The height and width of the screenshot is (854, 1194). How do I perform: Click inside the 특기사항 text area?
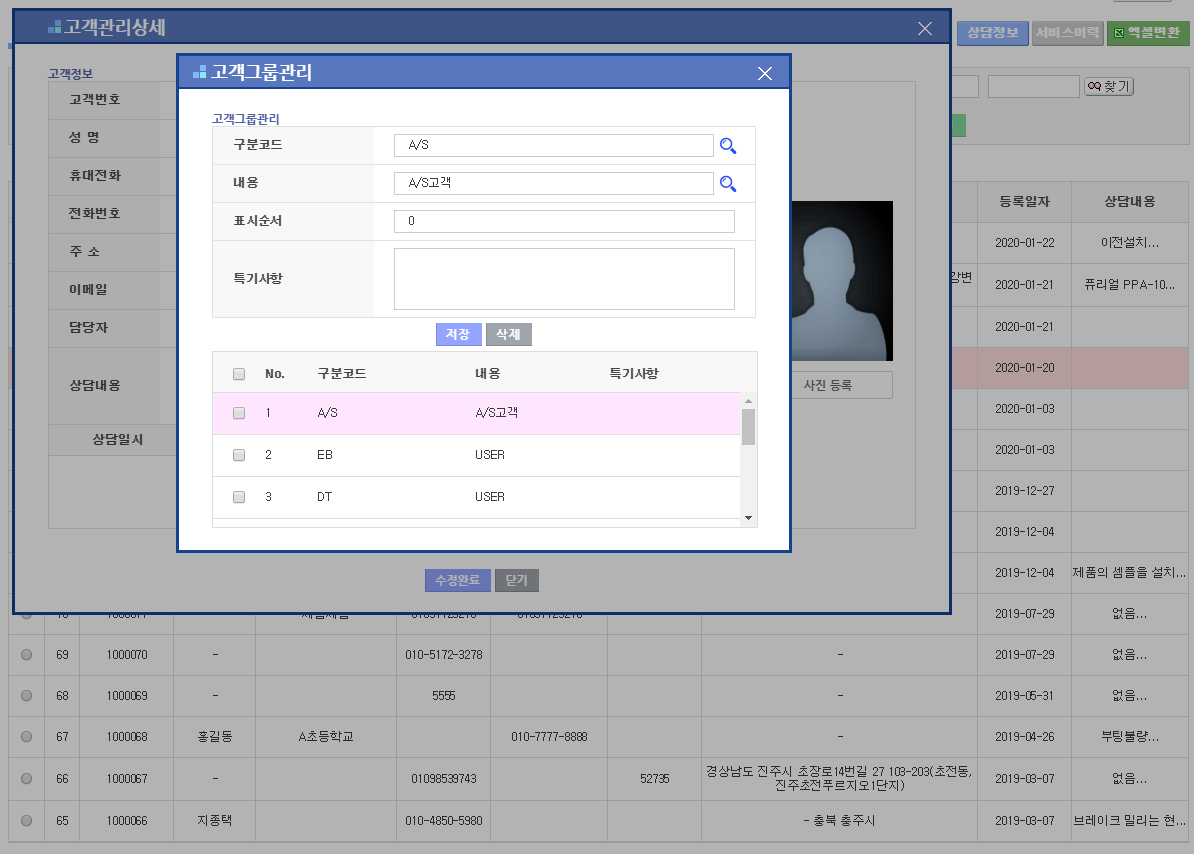point(564,279)
